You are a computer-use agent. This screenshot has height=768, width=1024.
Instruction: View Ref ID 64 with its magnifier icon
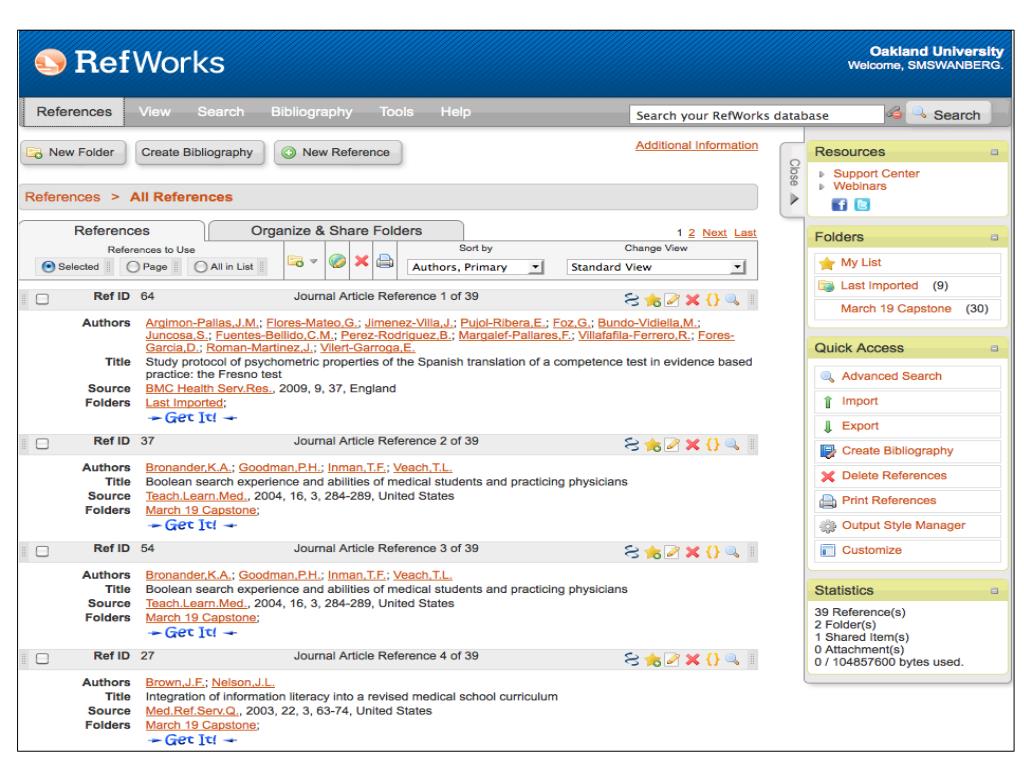point(732,299)
